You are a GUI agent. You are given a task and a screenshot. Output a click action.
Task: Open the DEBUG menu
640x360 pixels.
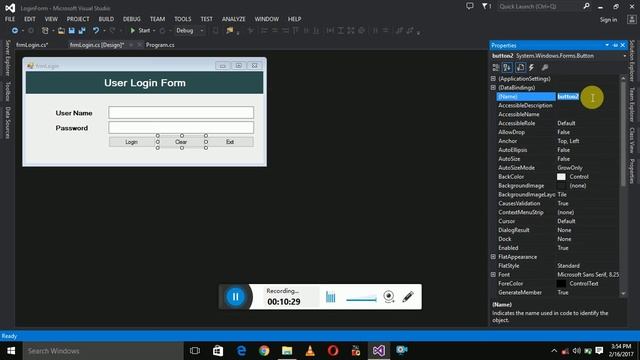(x=131, y=19)
